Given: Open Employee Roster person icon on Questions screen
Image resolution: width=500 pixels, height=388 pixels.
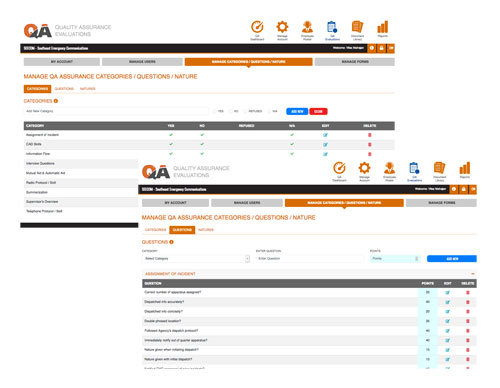Looking at the screenshot, I should (x=389, y=168).
